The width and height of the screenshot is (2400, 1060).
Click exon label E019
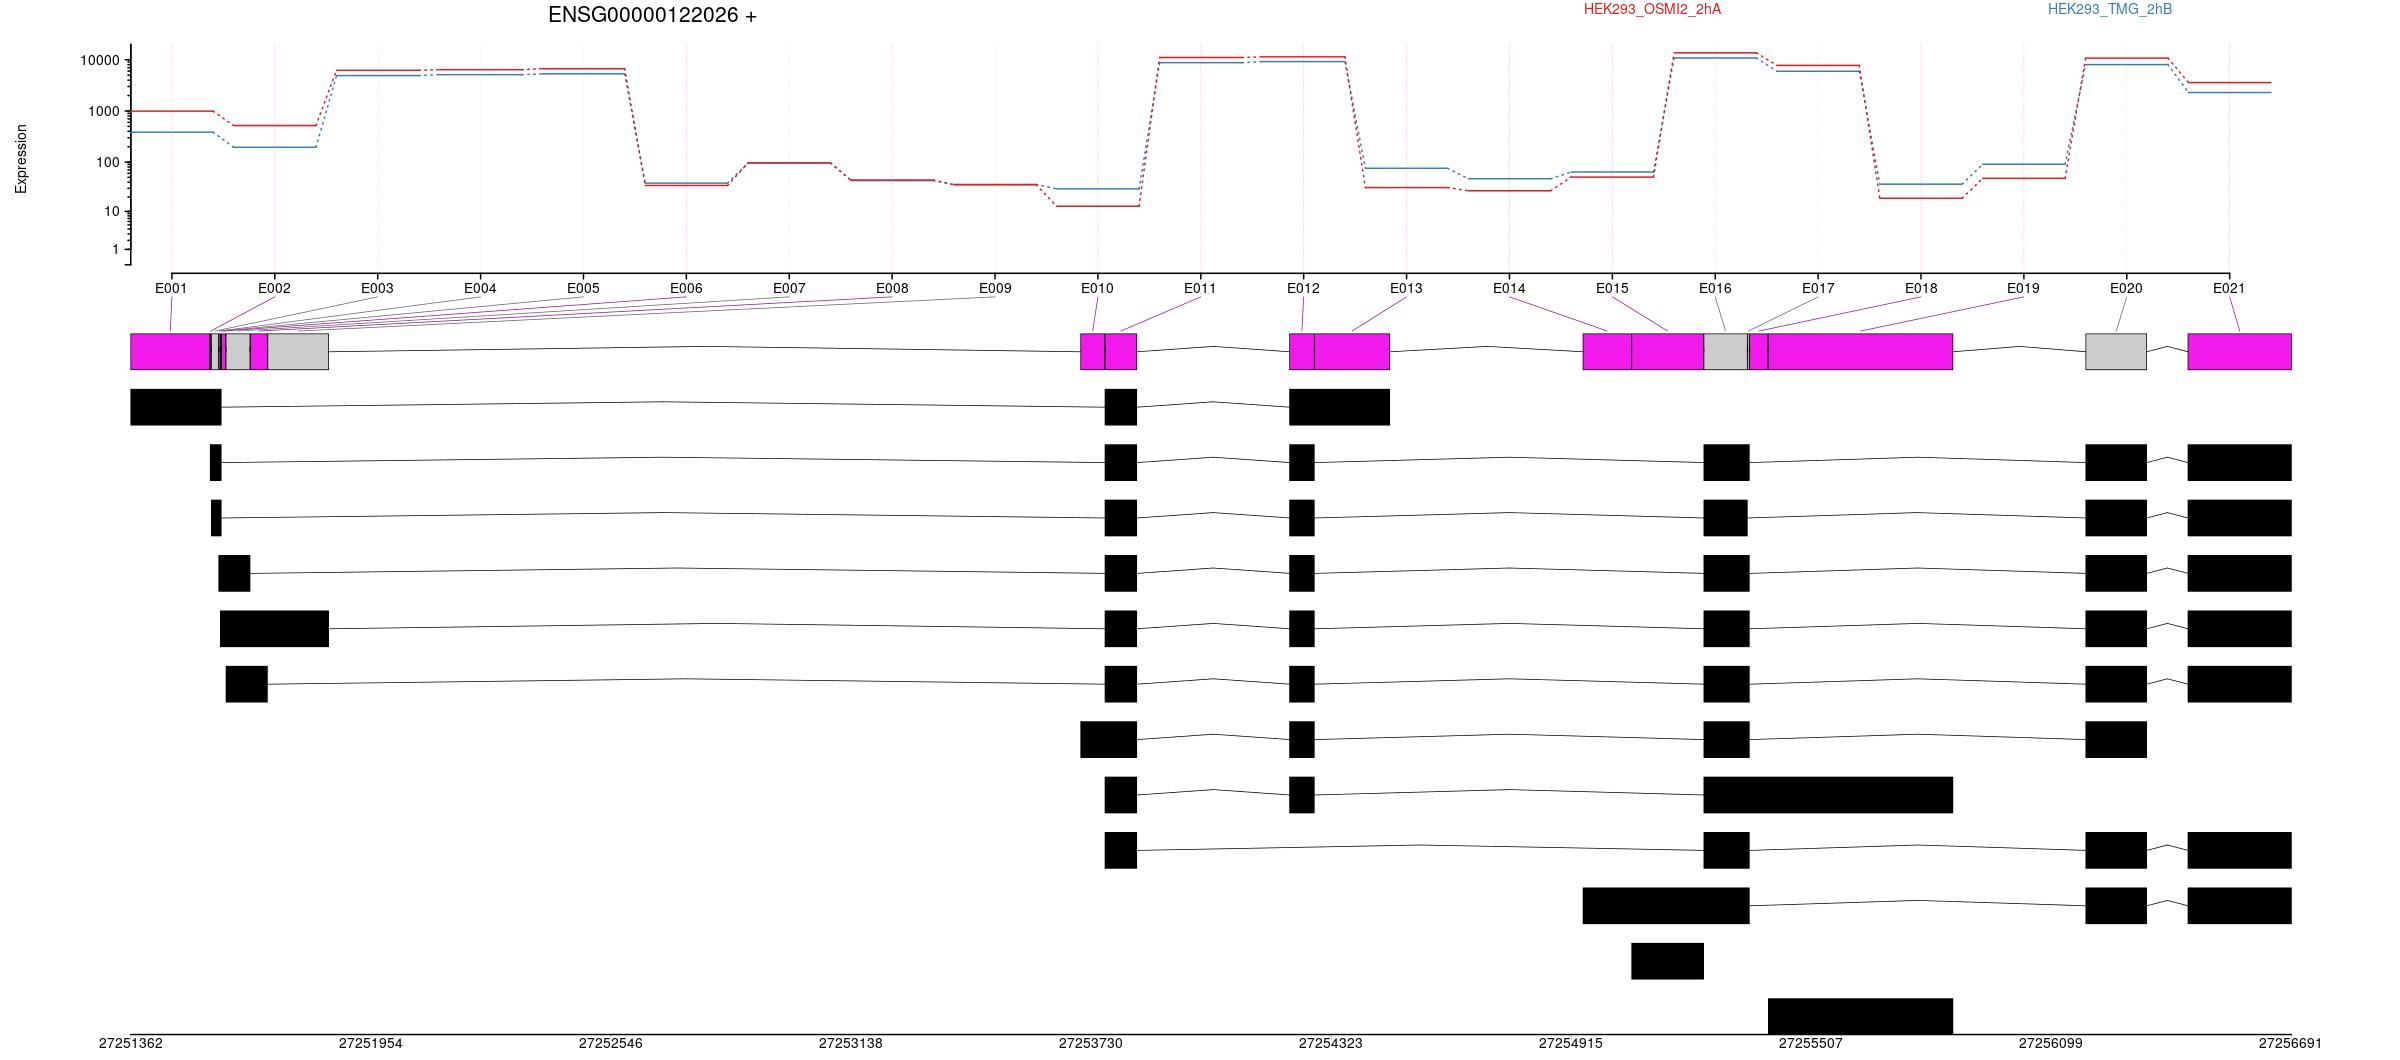pos(2023,288)
